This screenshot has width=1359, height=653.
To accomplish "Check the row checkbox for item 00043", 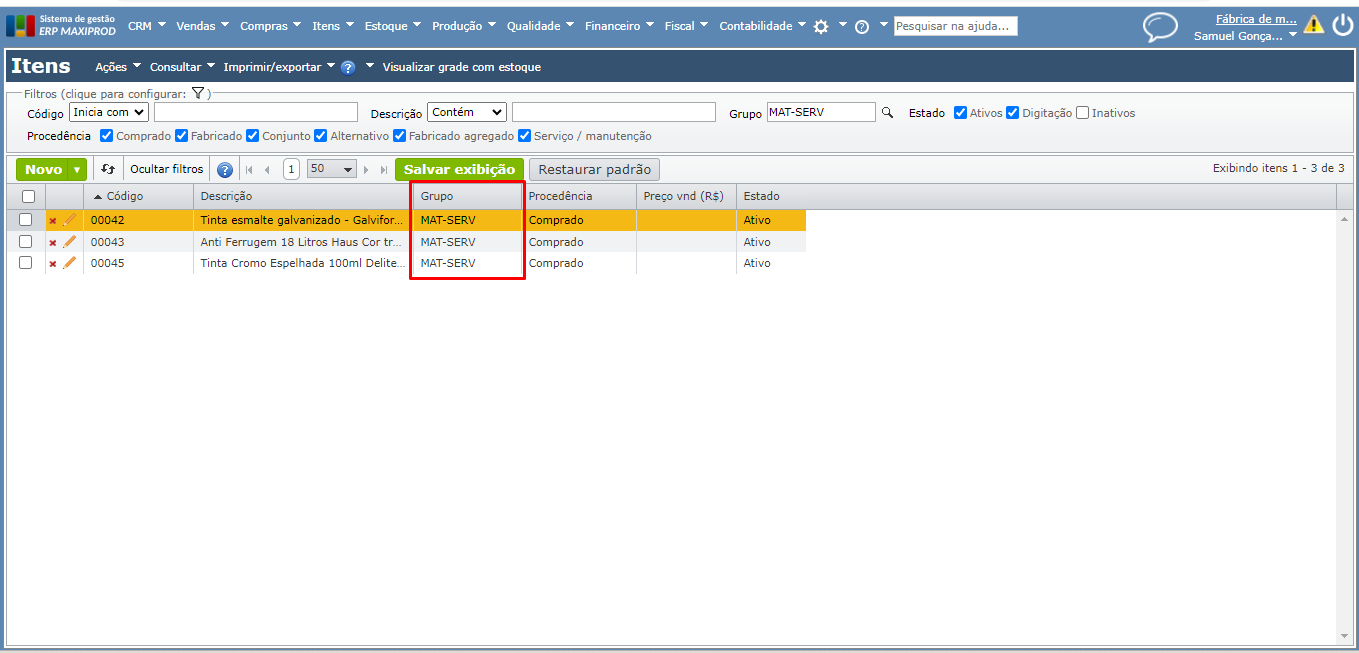I will tap(26, 241).
